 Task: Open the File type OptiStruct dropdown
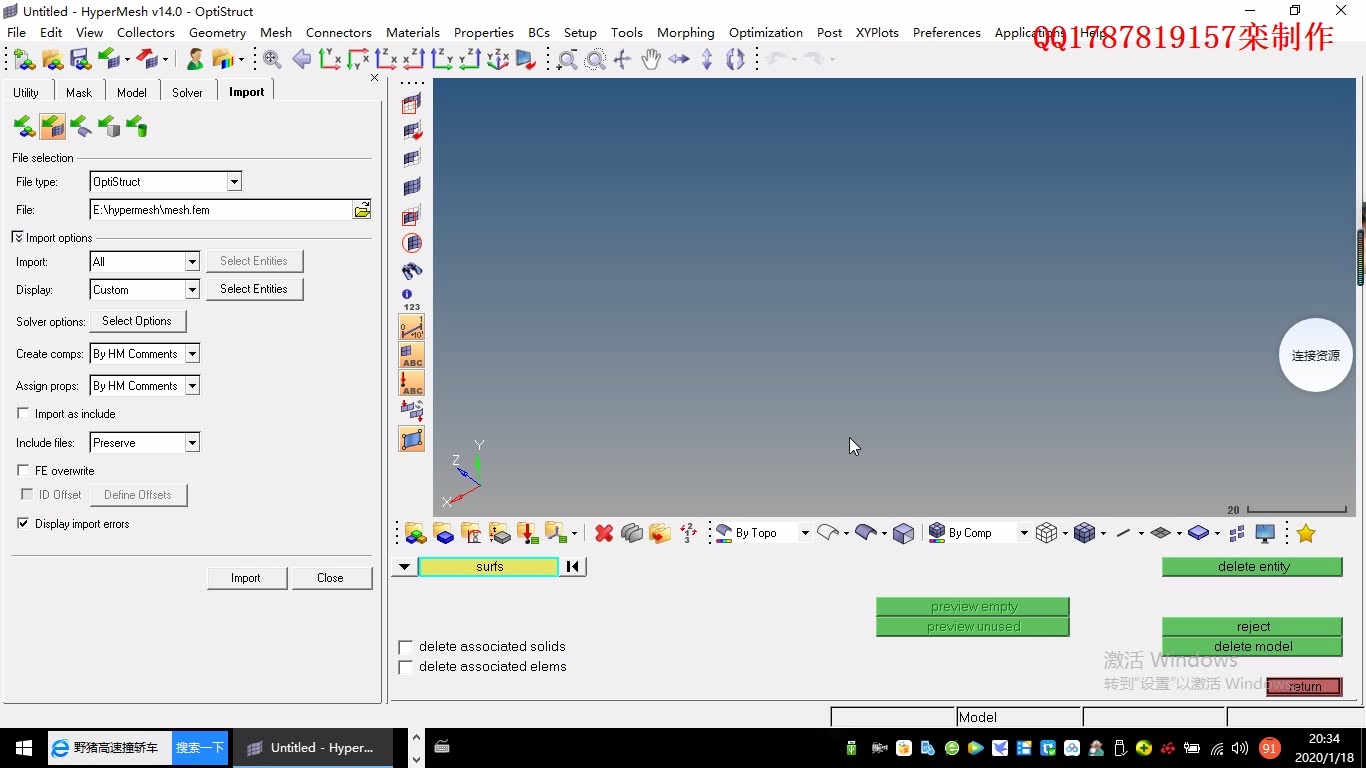click(x=234, y=182)
